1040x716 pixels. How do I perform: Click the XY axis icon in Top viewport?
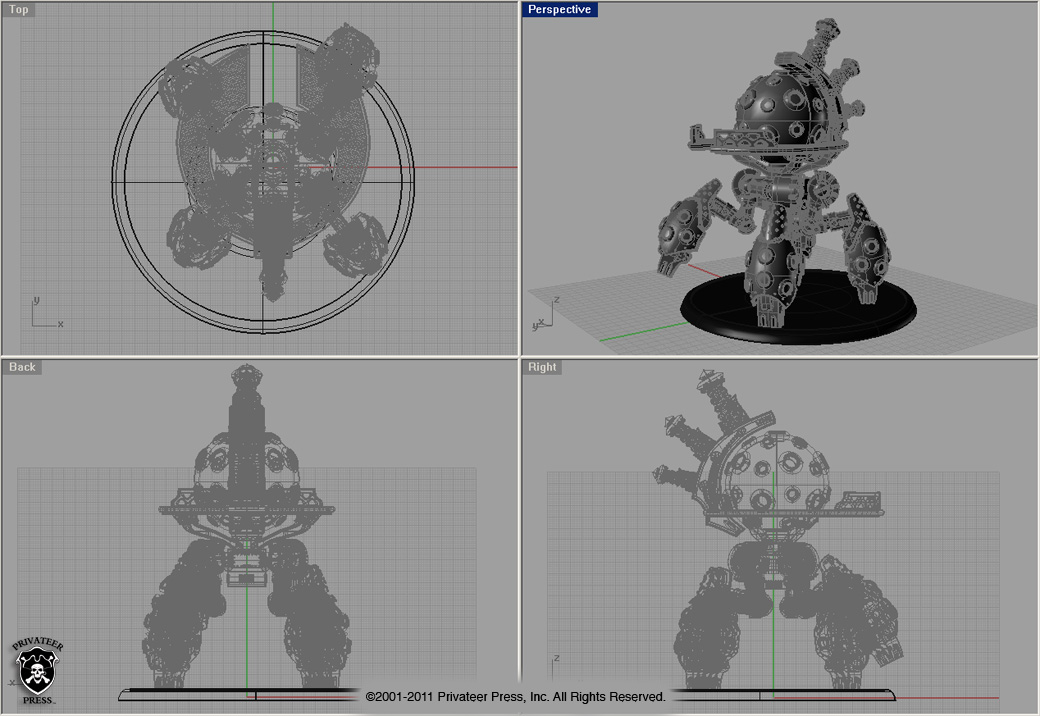(x=44, y=314)
